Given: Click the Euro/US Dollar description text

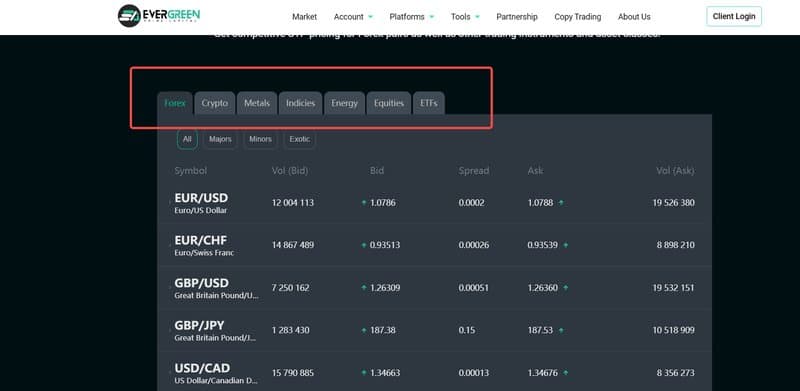Looking at the screenshot, I should (x=201, y=211).
